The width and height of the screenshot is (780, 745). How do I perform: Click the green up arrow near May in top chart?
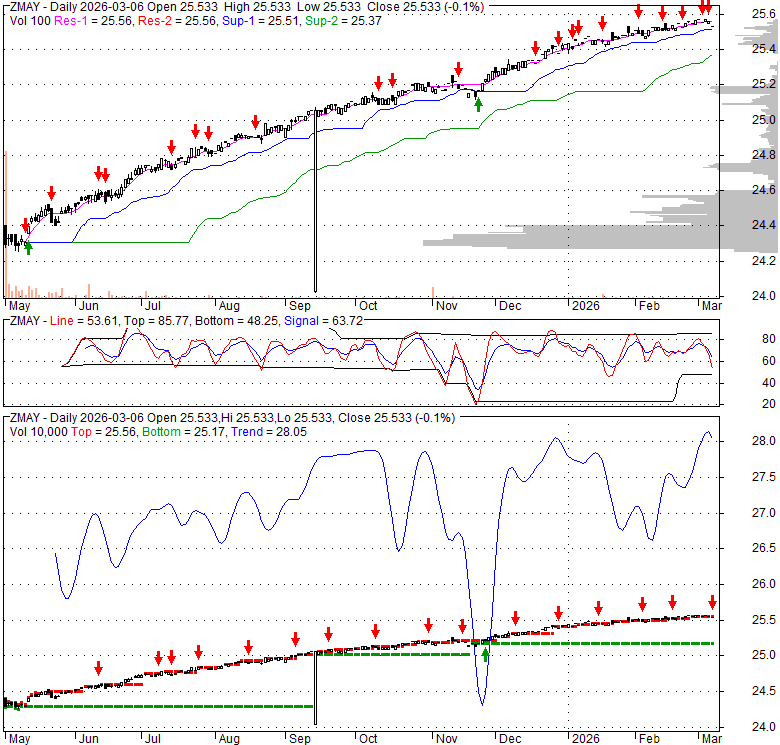[x=28, y=247]
